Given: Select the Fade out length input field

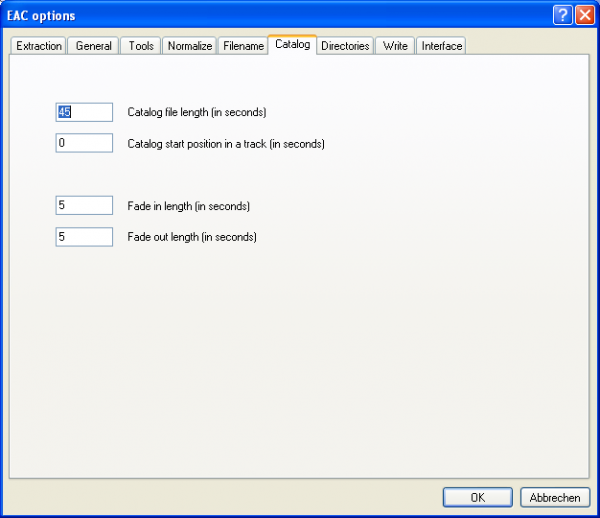Looking at the screenshot, I should click(x=84, y=237).
